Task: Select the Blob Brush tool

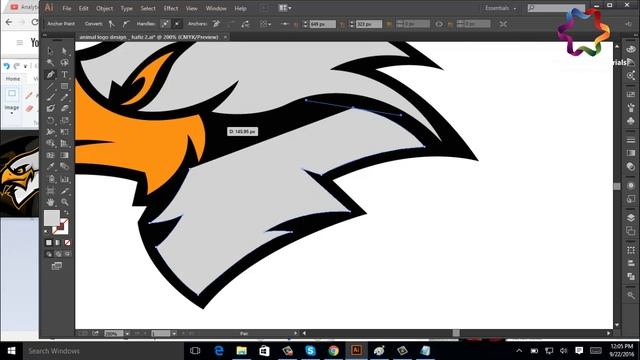Action: (x=50, y=109)
